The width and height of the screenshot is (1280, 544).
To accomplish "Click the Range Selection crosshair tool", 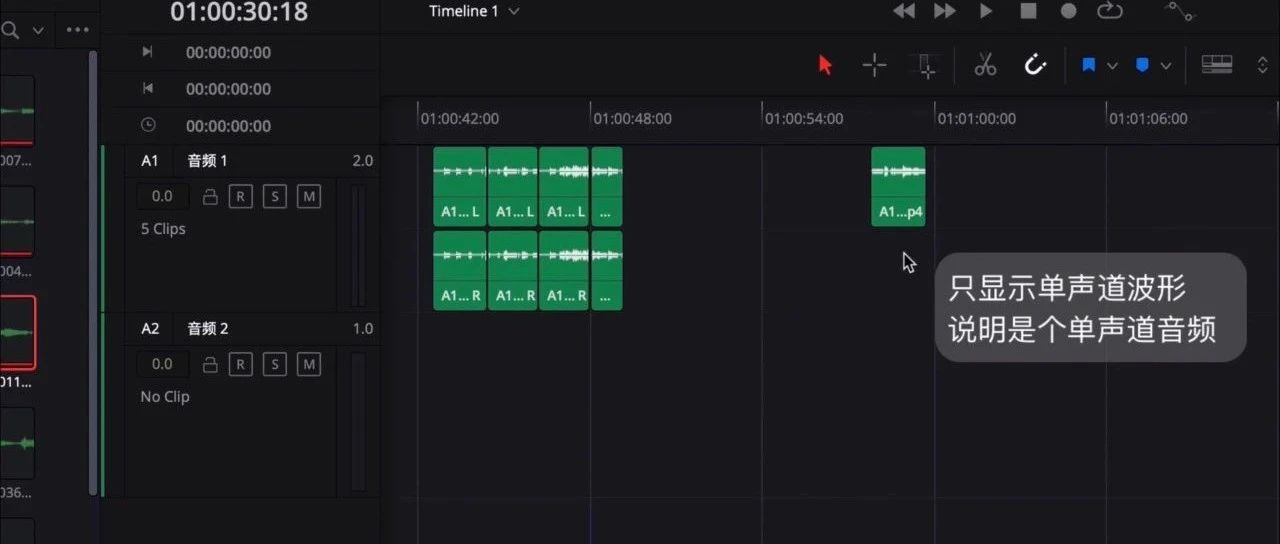I will point(875,65).
